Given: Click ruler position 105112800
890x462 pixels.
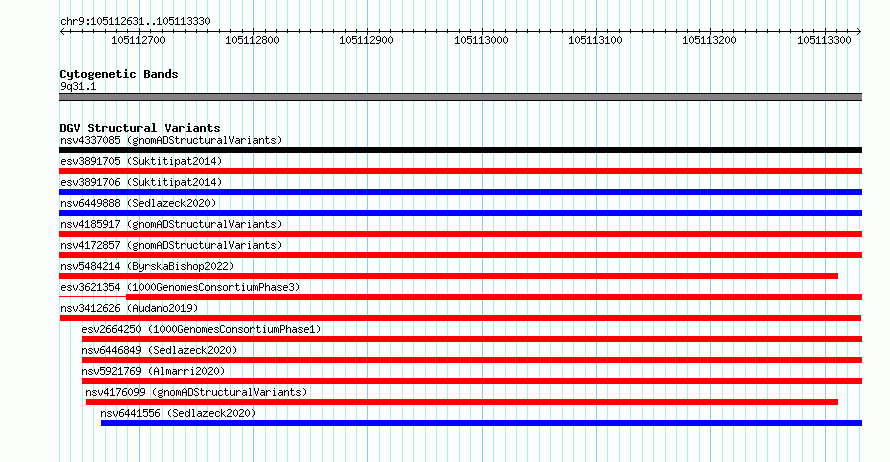Looking at the screenshot, I should [x=253, y=40].
